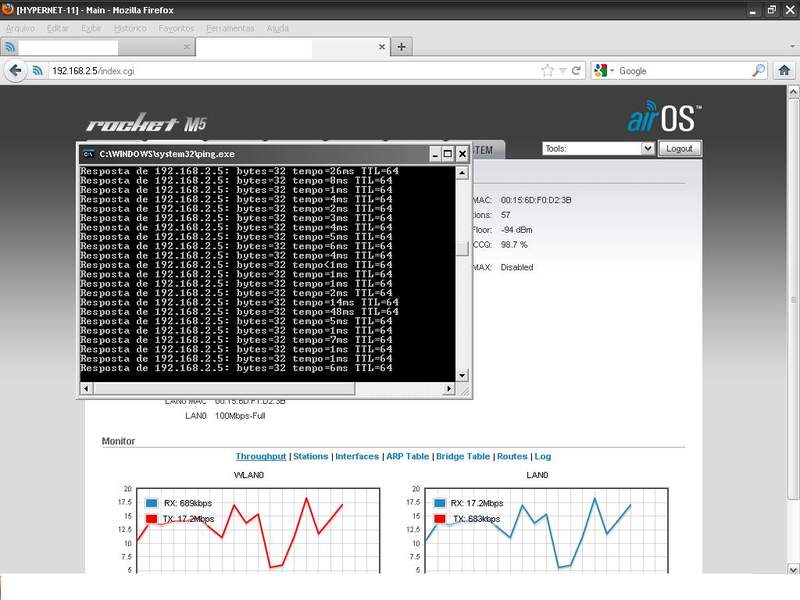Click the ping line with tempo=48ms

pos(239,312)
